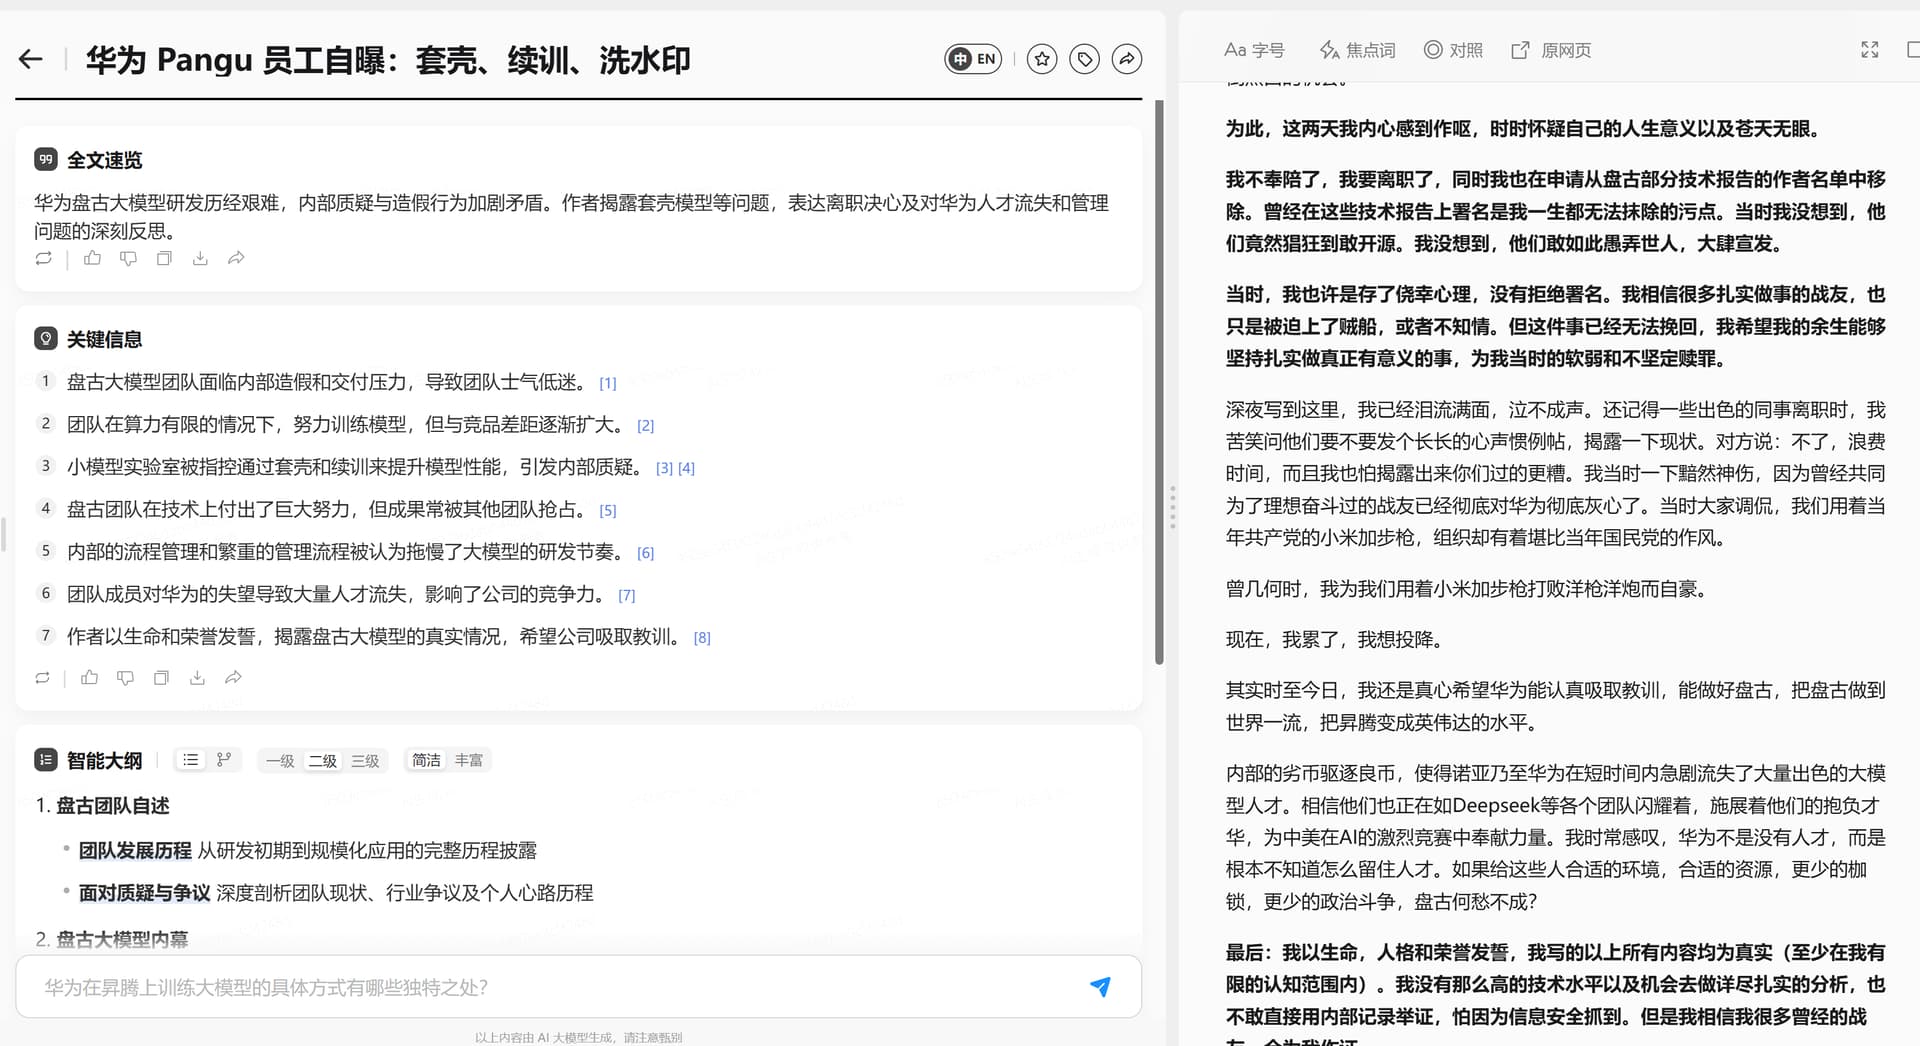Click the 面对质疑与争议 outline item
The image size is (1920, 1046).
click(x=145, y=893)
